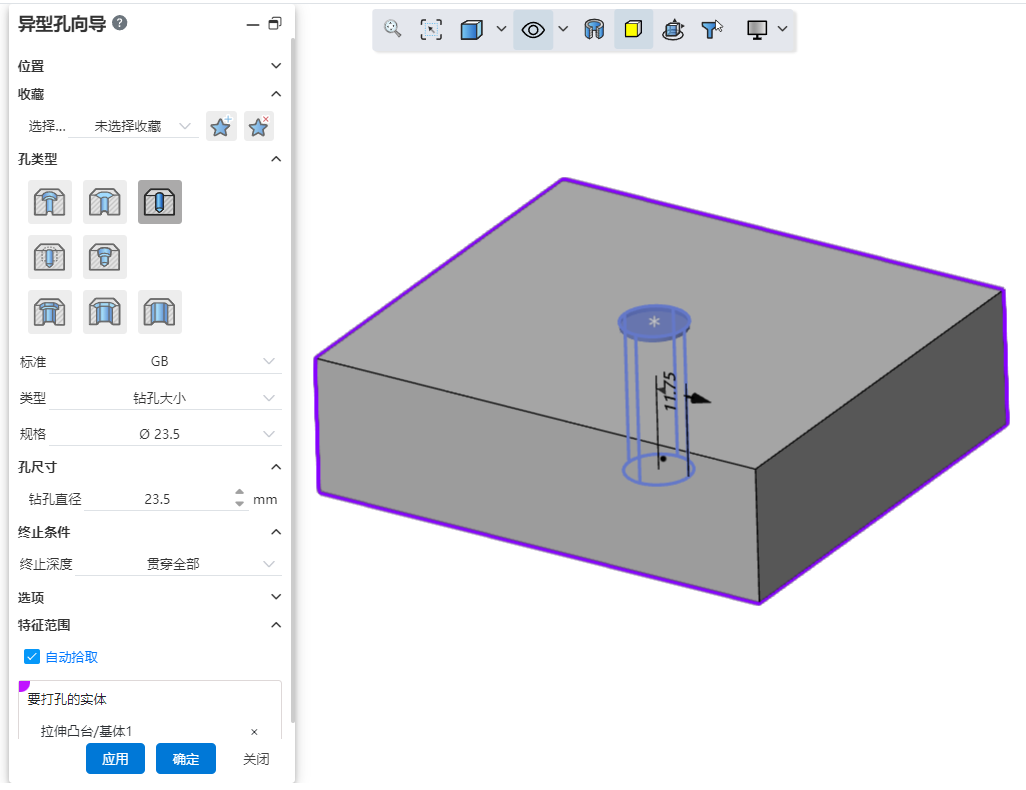1026x790 pixels.
Task: Open the hole wizard help icon
Action: pos(120,23)
